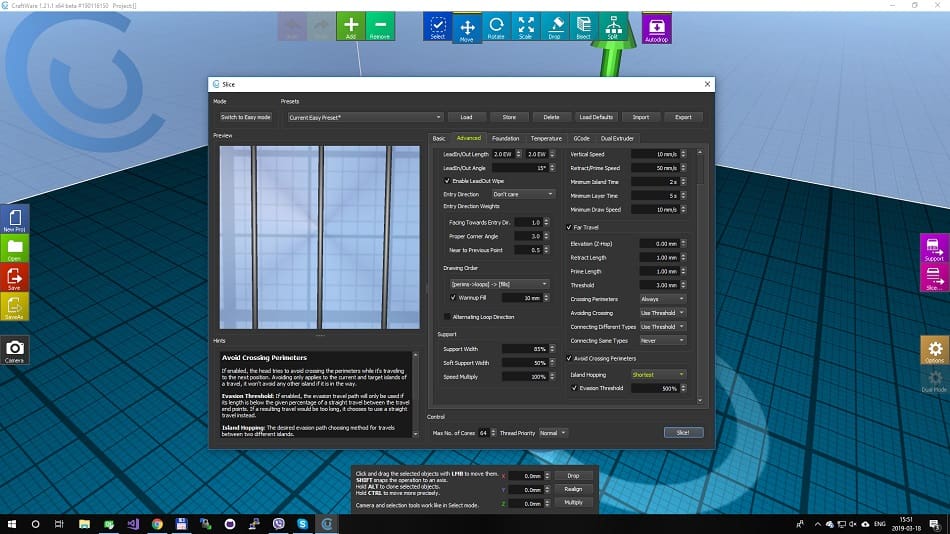Image resolution: width=950 pixels, height=534 pixels.
Task: Click the slice Preview image
Action: pyautogui.click(x=320, y=237)
